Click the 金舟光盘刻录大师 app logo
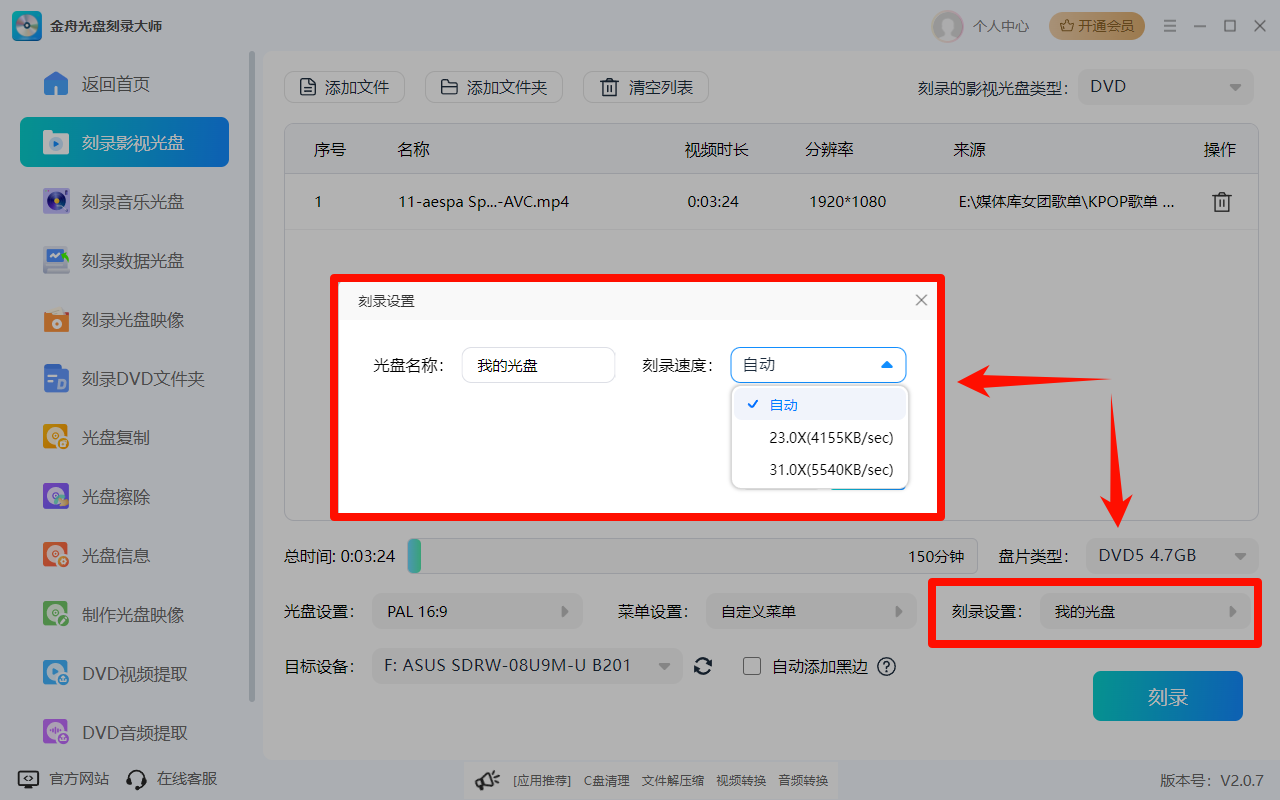The height and width of the screenshot is (800, 1280). point(27,26)
